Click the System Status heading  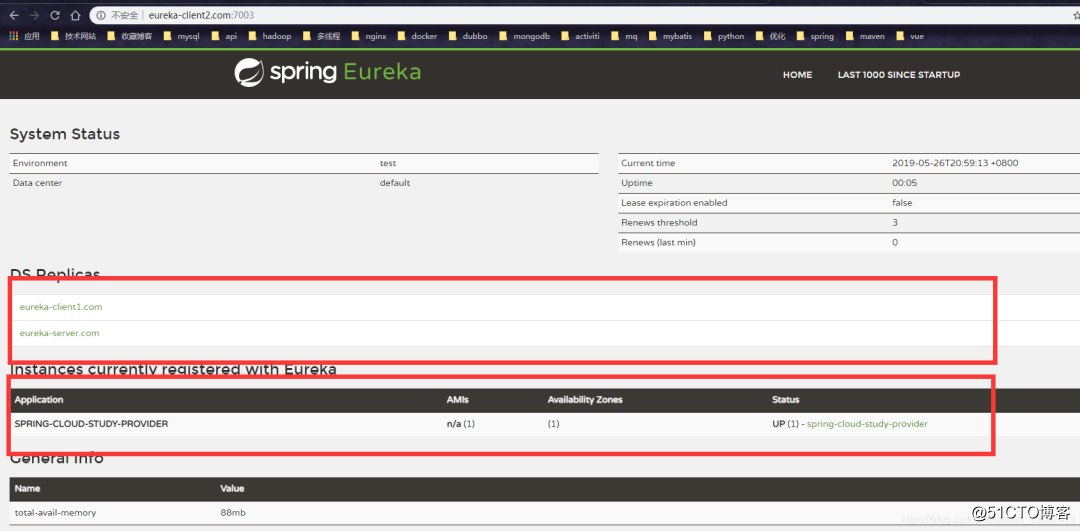click(x=65, y=134)
